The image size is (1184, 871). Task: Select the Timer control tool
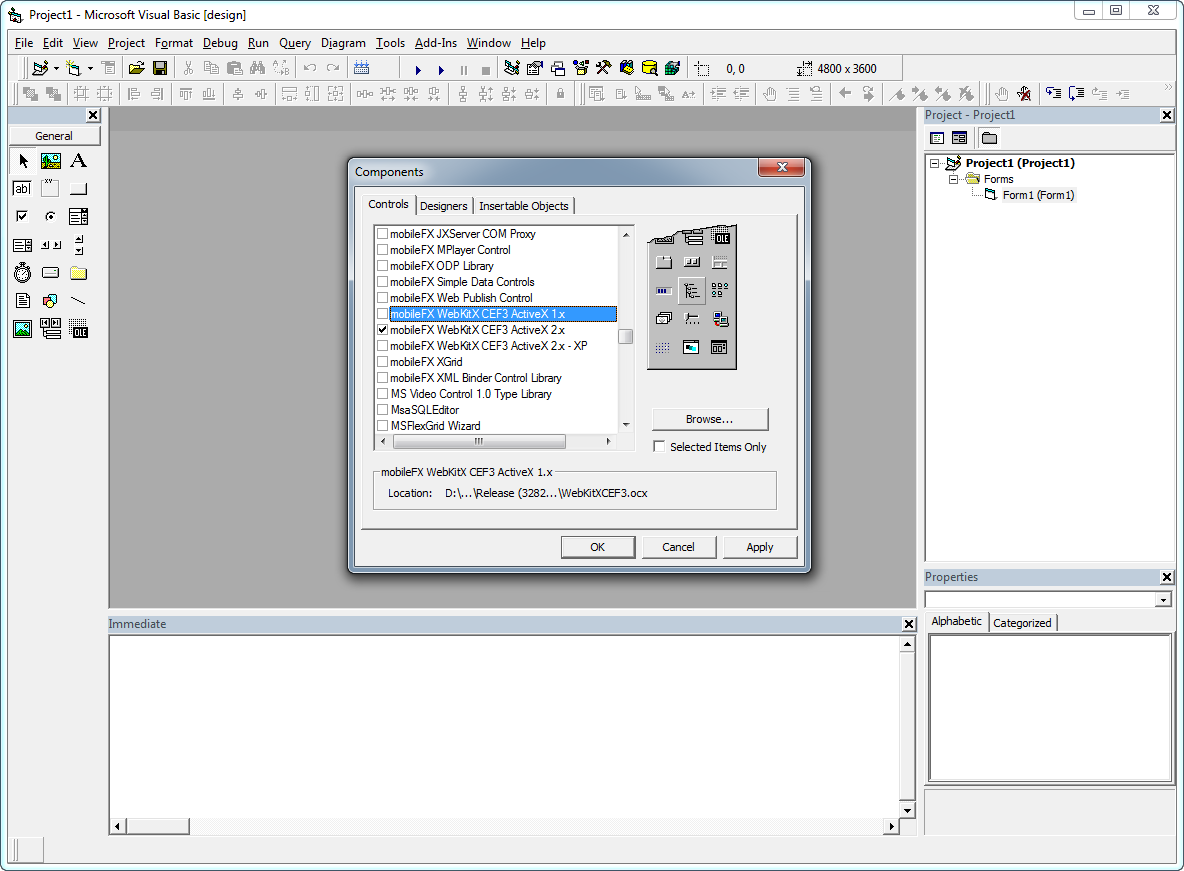pos(23,273)
